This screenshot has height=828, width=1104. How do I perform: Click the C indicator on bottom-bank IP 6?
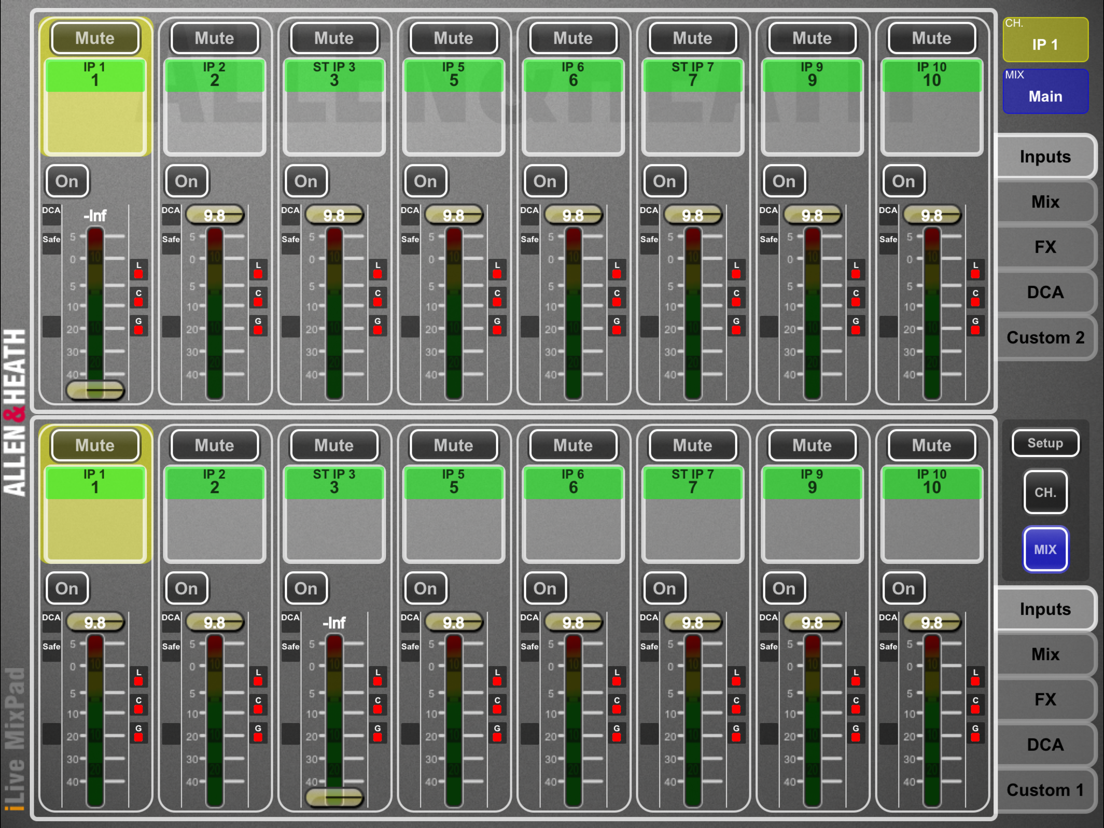pyautogui.click(x=617, y=704)
